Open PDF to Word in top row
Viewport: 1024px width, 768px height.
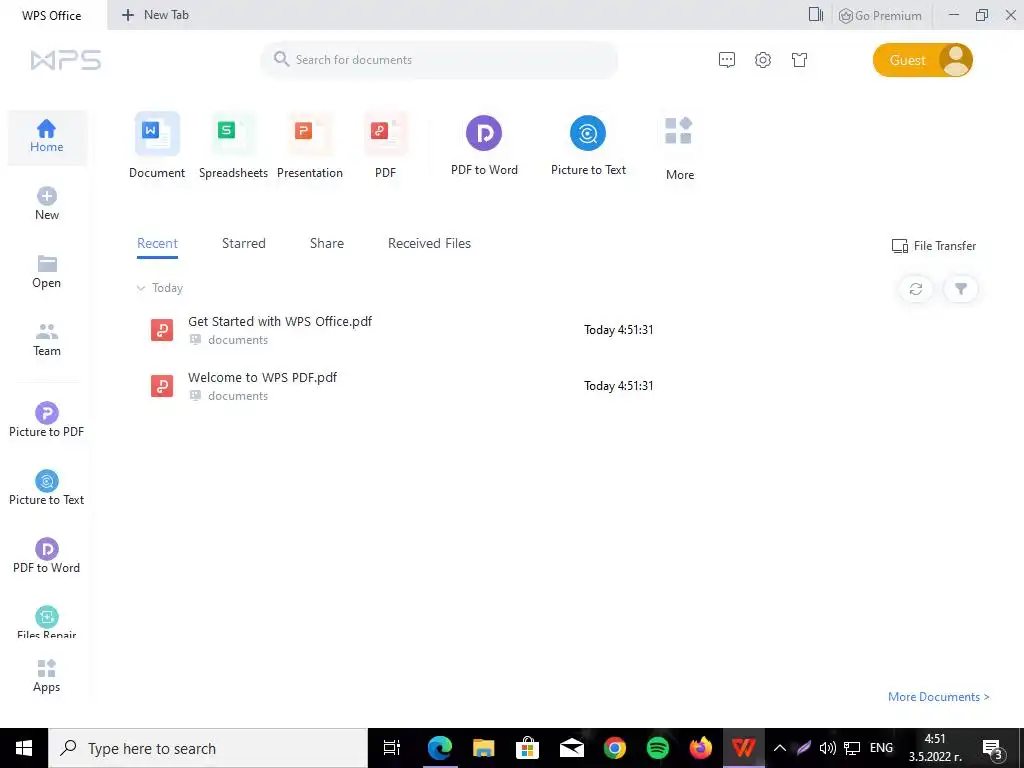pos(484,146)
